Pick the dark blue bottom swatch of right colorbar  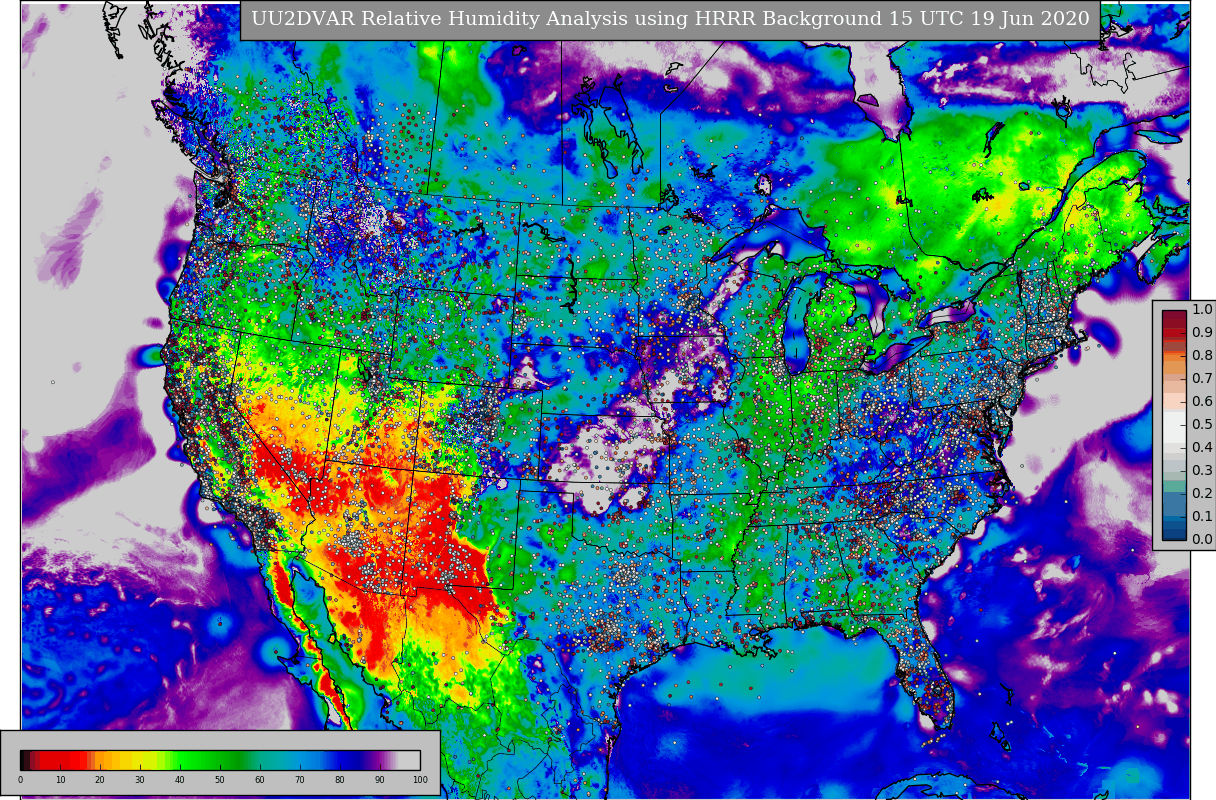tap(1174, 534)
